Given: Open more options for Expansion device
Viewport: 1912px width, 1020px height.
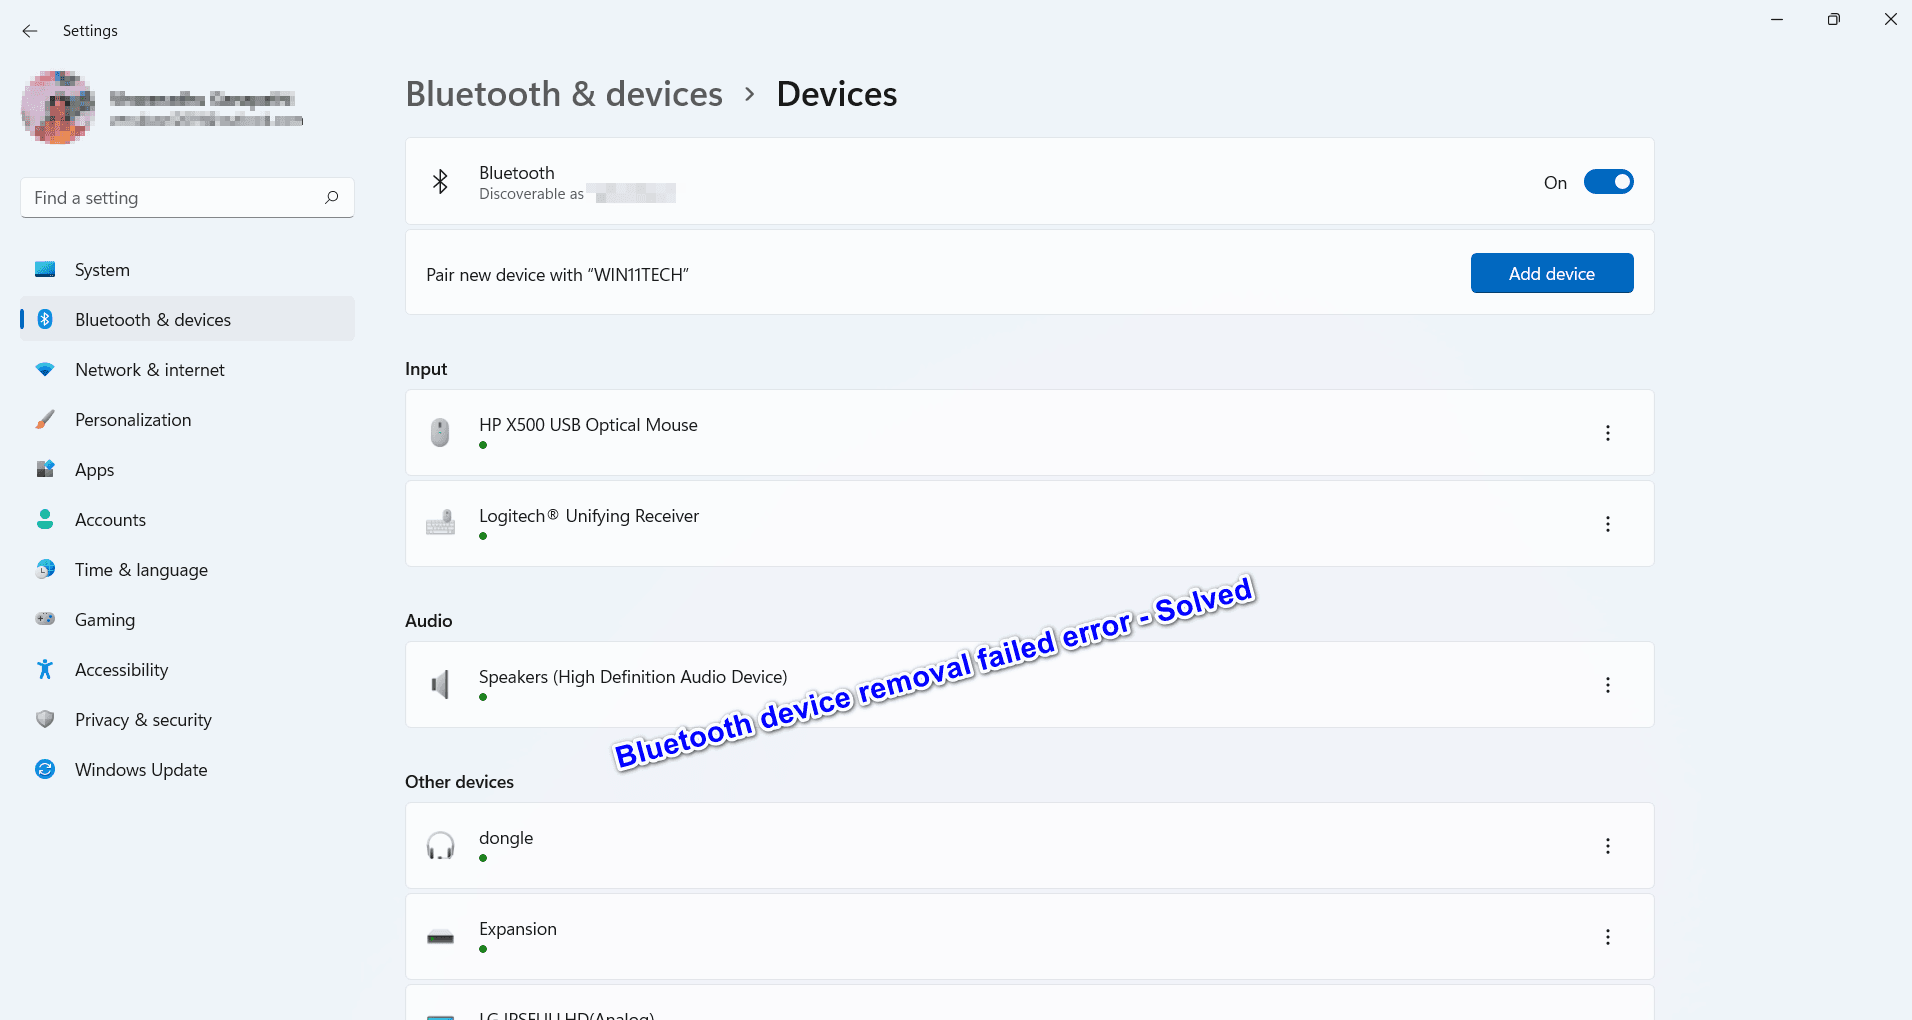Looking at the screenshot, I should tap(1607, 937).
